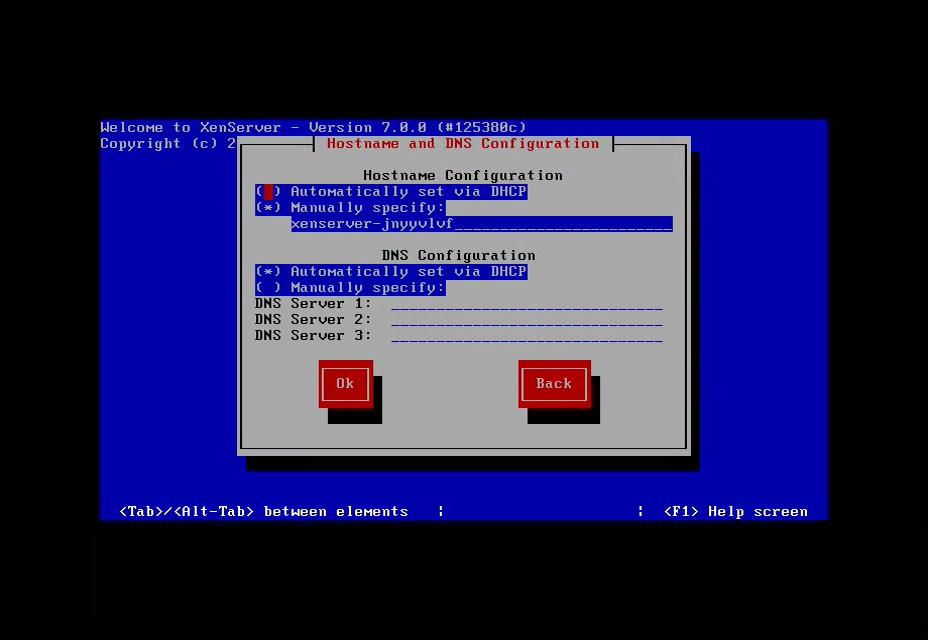Click the 'DNS Configuration' section heading

point(459,256)
